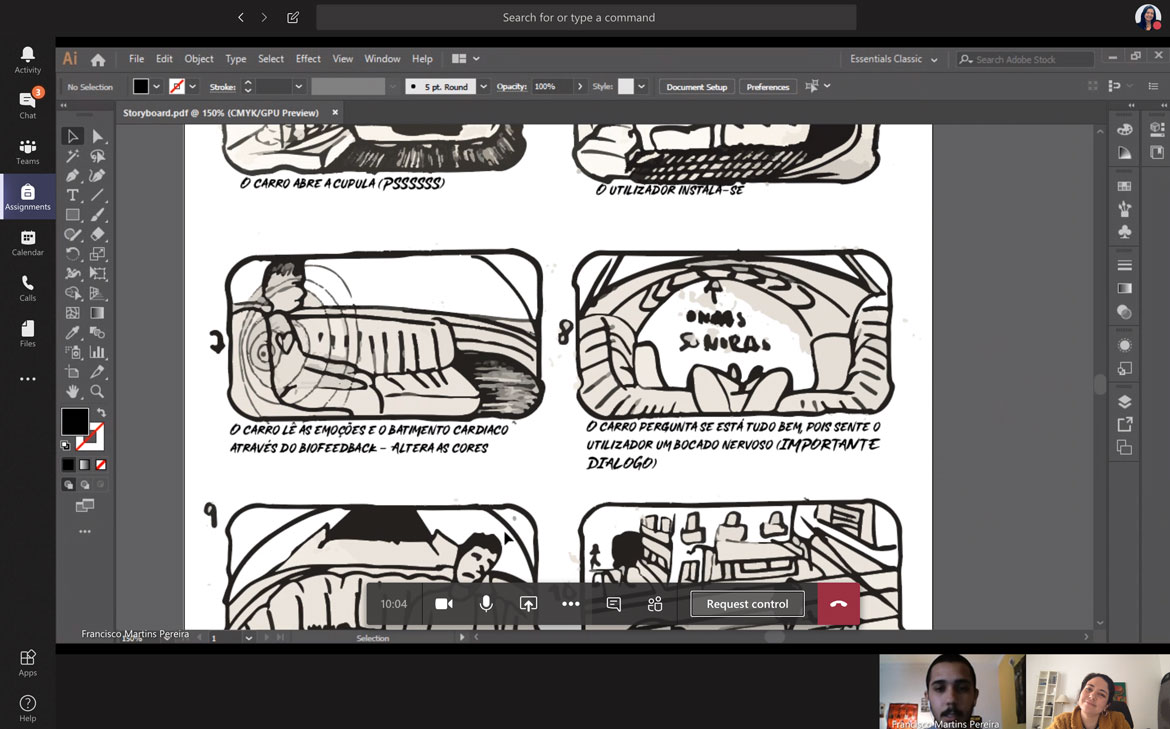Screen dimensions: 1170x729
Task: Hang up the call
Action: [x=838, y=604]
